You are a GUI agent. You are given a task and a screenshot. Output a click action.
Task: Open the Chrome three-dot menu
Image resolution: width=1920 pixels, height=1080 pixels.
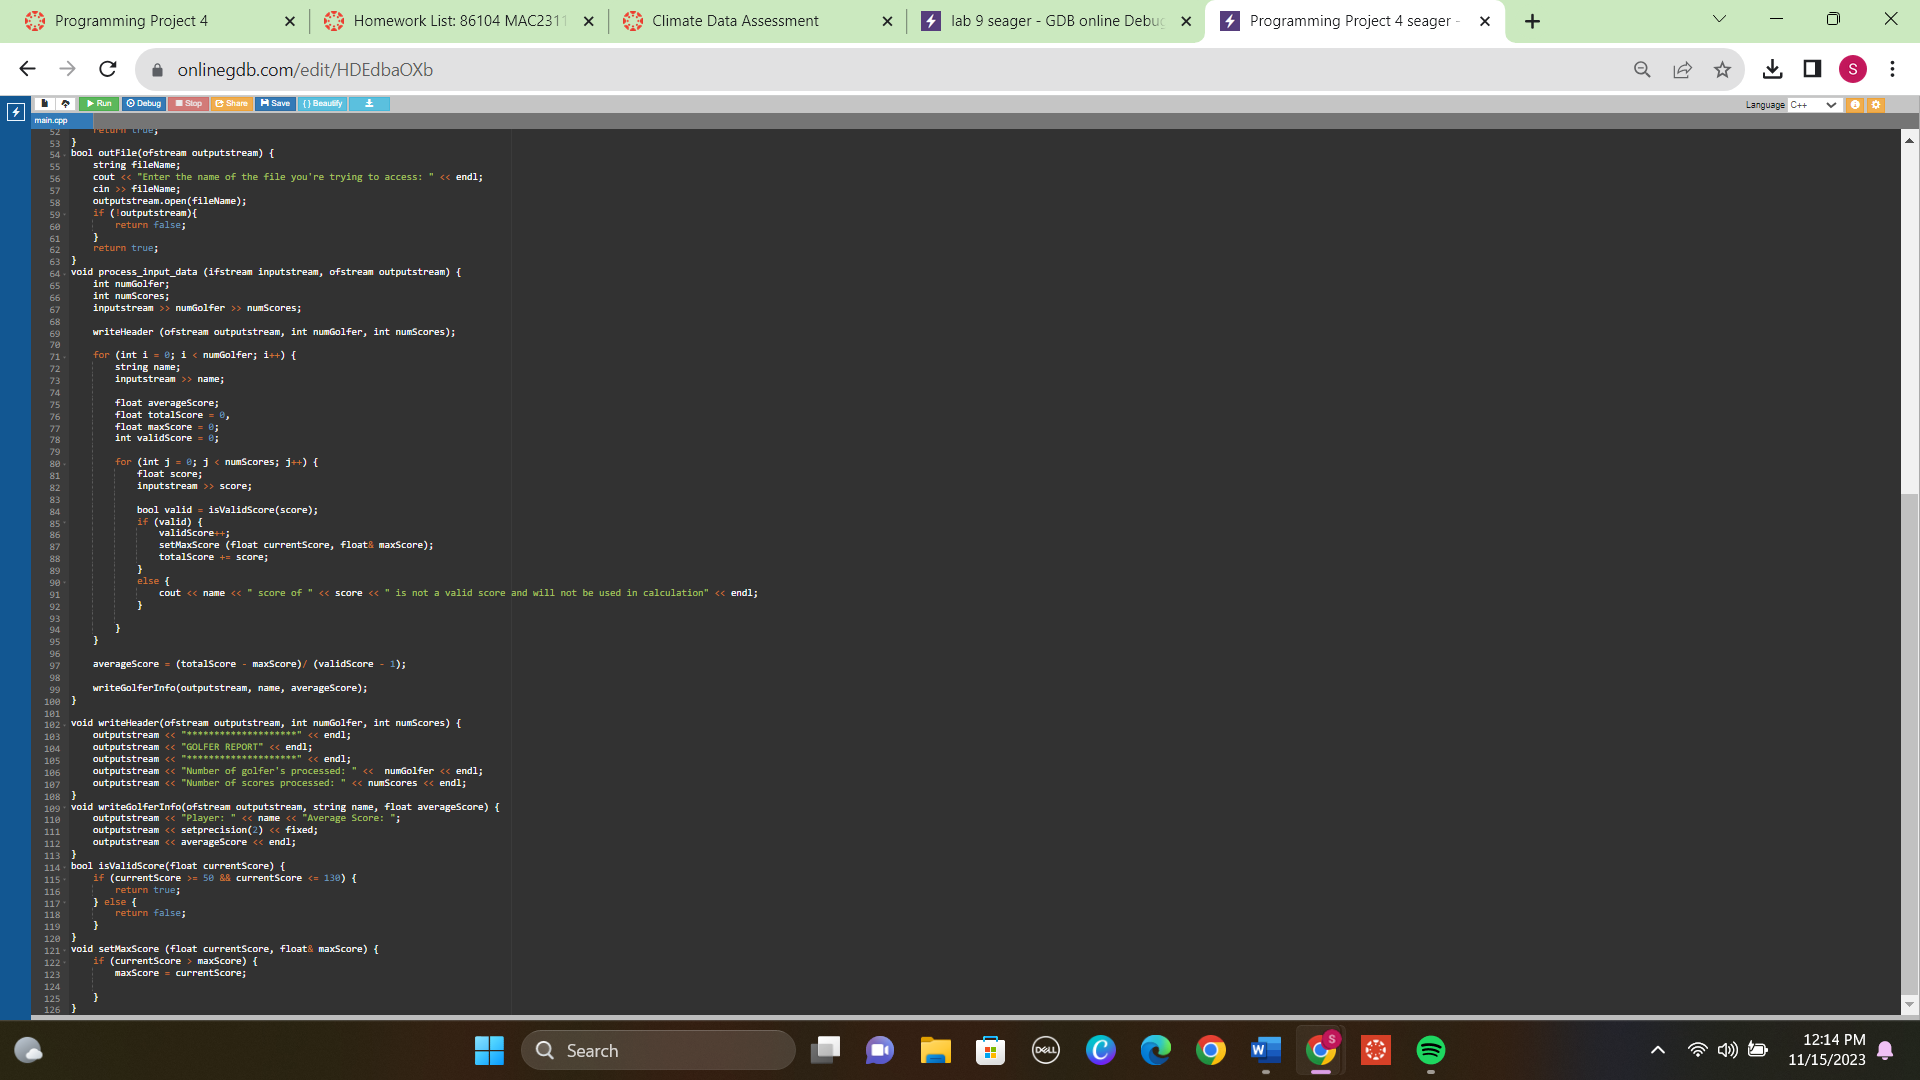tap(1892, 69)
